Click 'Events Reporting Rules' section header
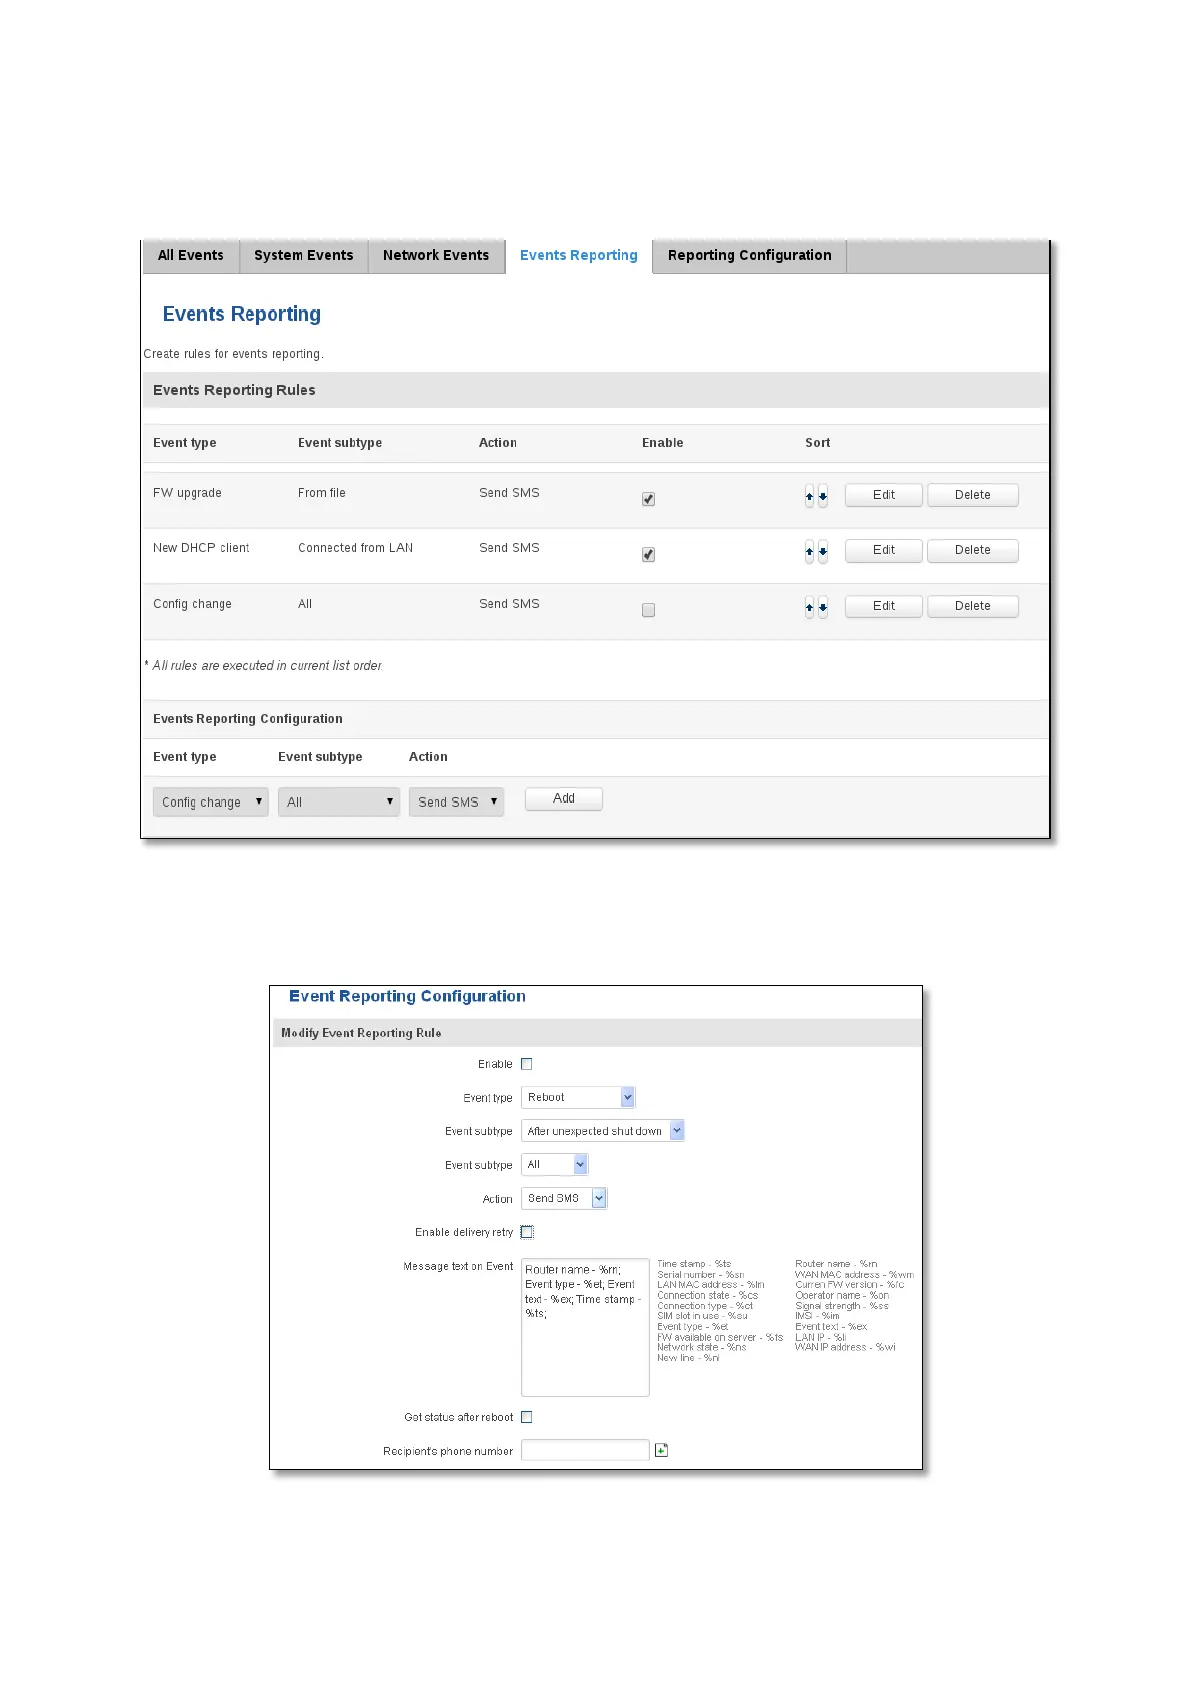The height and width of the screenshot is (1684, 1191). (x=234, y=390)
